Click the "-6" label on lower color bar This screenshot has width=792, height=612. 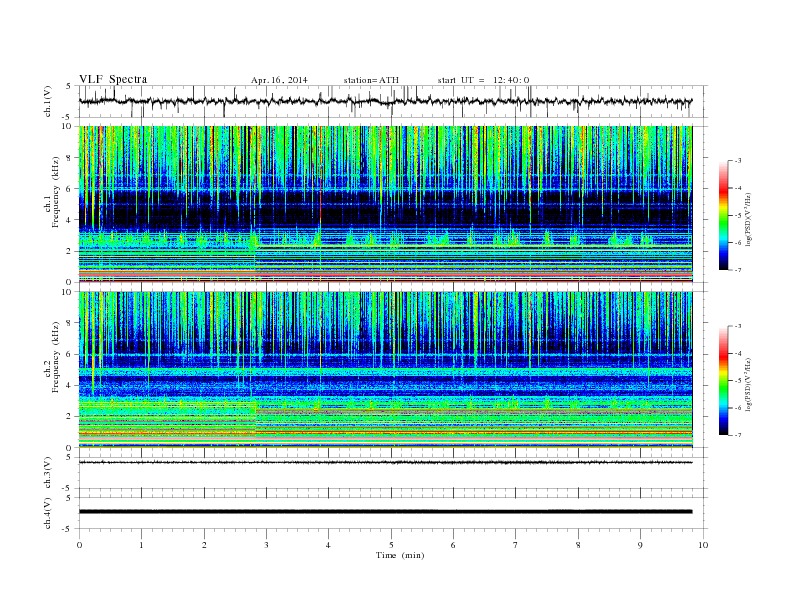738,408
